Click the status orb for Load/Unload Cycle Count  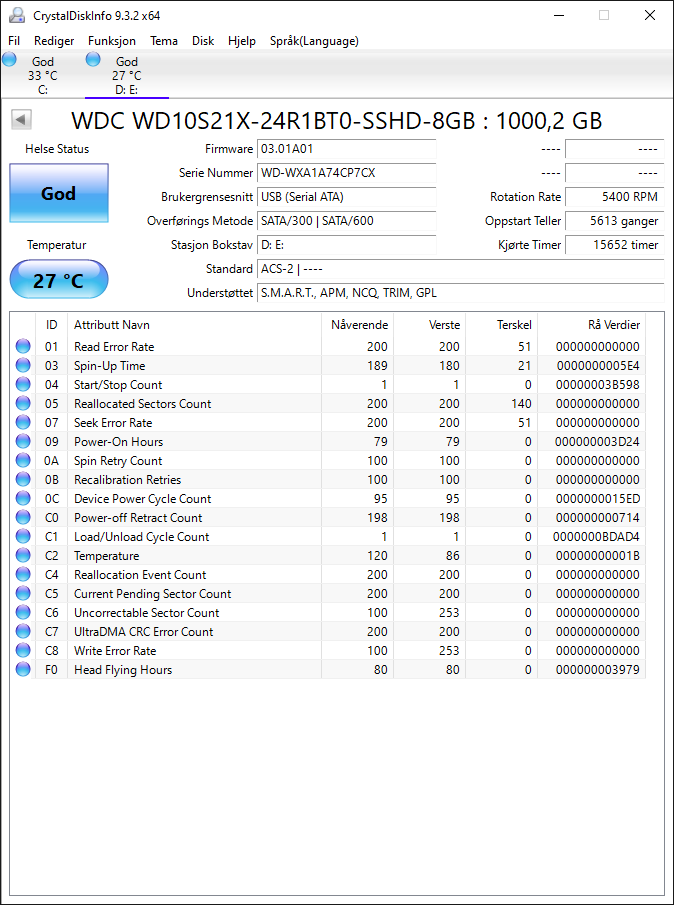point(23,537)
